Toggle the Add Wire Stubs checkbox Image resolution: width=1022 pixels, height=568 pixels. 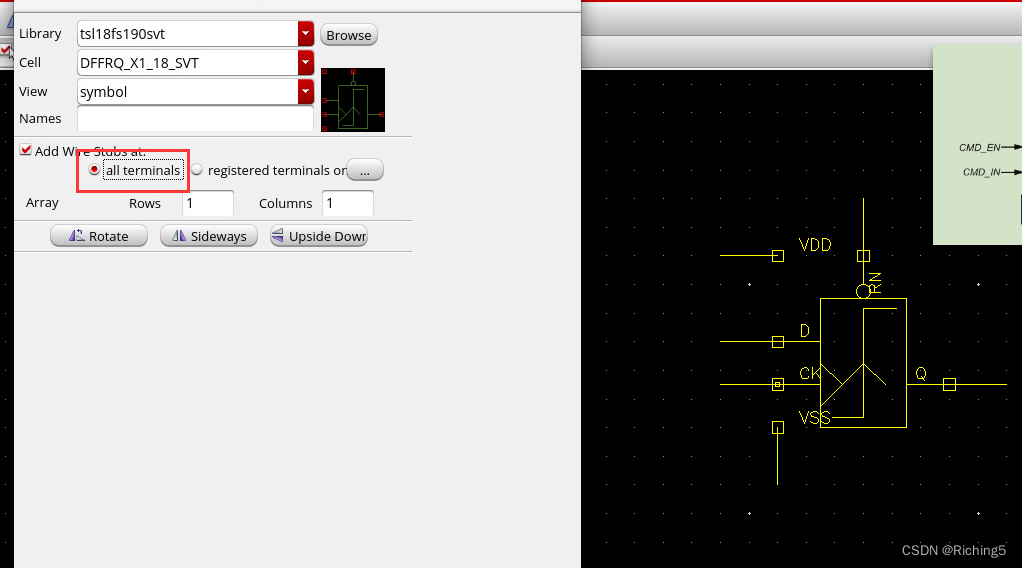[x=26, y=150]
